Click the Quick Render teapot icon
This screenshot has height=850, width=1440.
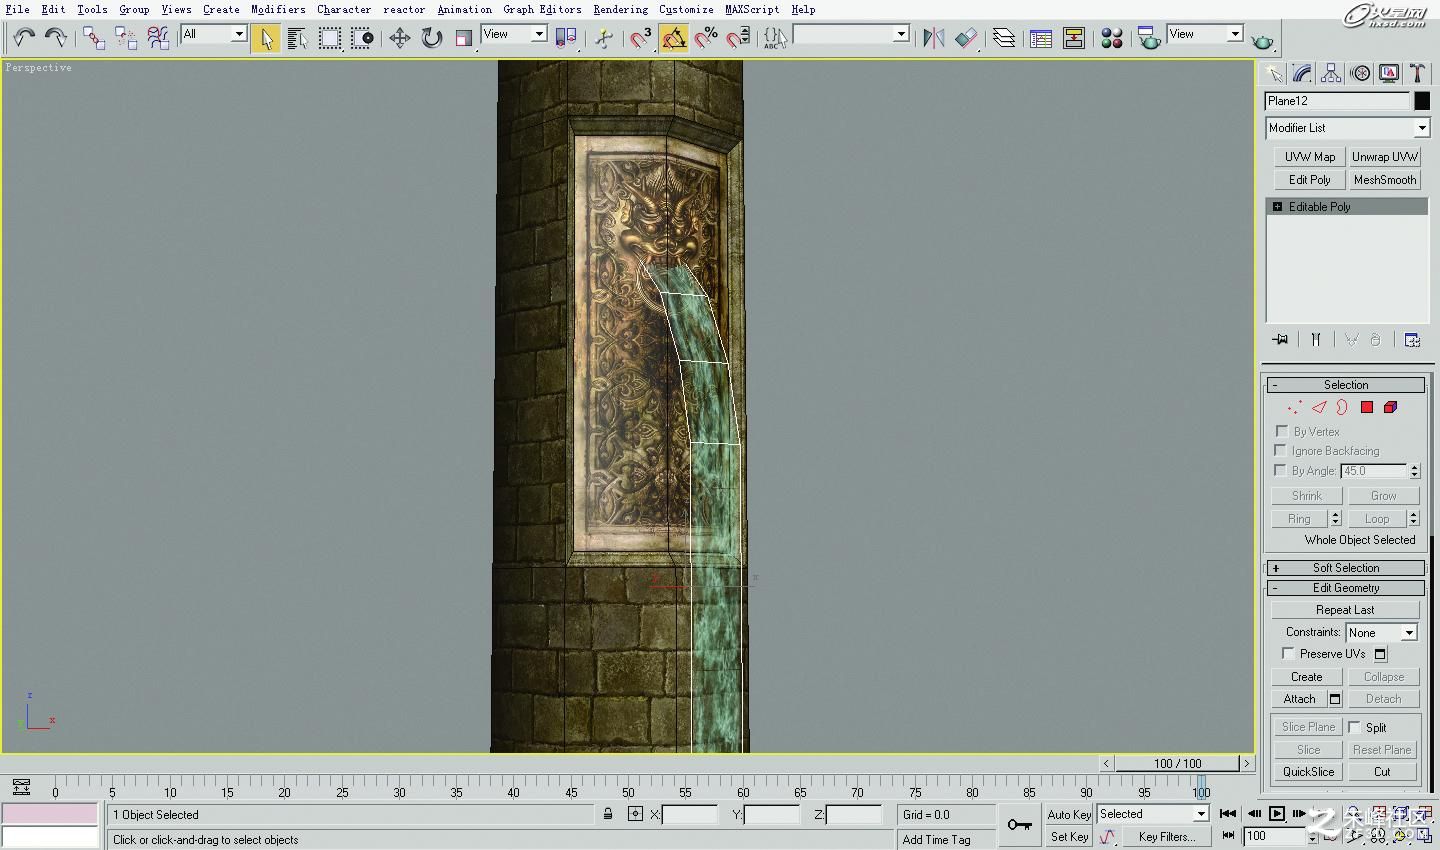(x=1263, y=40)
